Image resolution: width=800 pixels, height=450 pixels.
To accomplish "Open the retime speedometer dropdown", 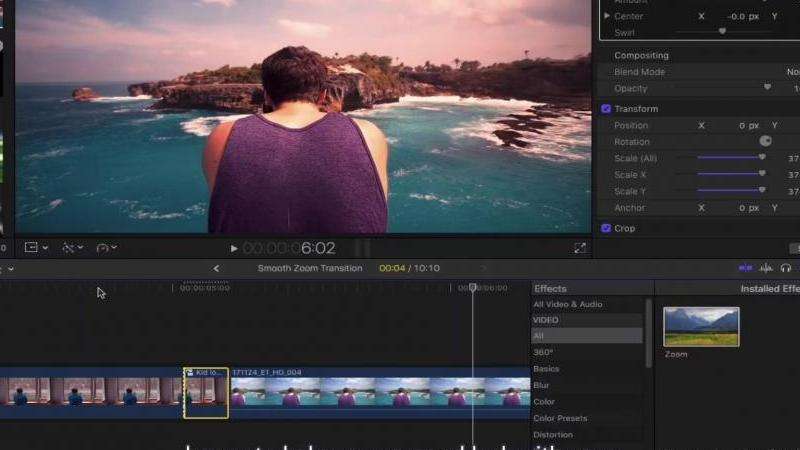I will coord(107,248).
